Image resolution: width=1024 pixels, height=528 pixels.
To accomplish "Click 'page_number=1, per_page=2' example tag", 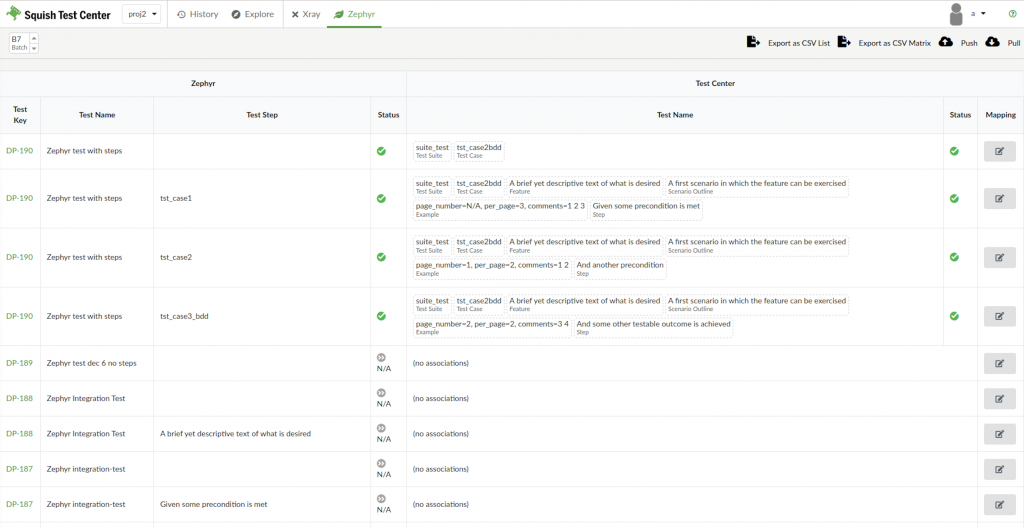I will coord(492,269).
